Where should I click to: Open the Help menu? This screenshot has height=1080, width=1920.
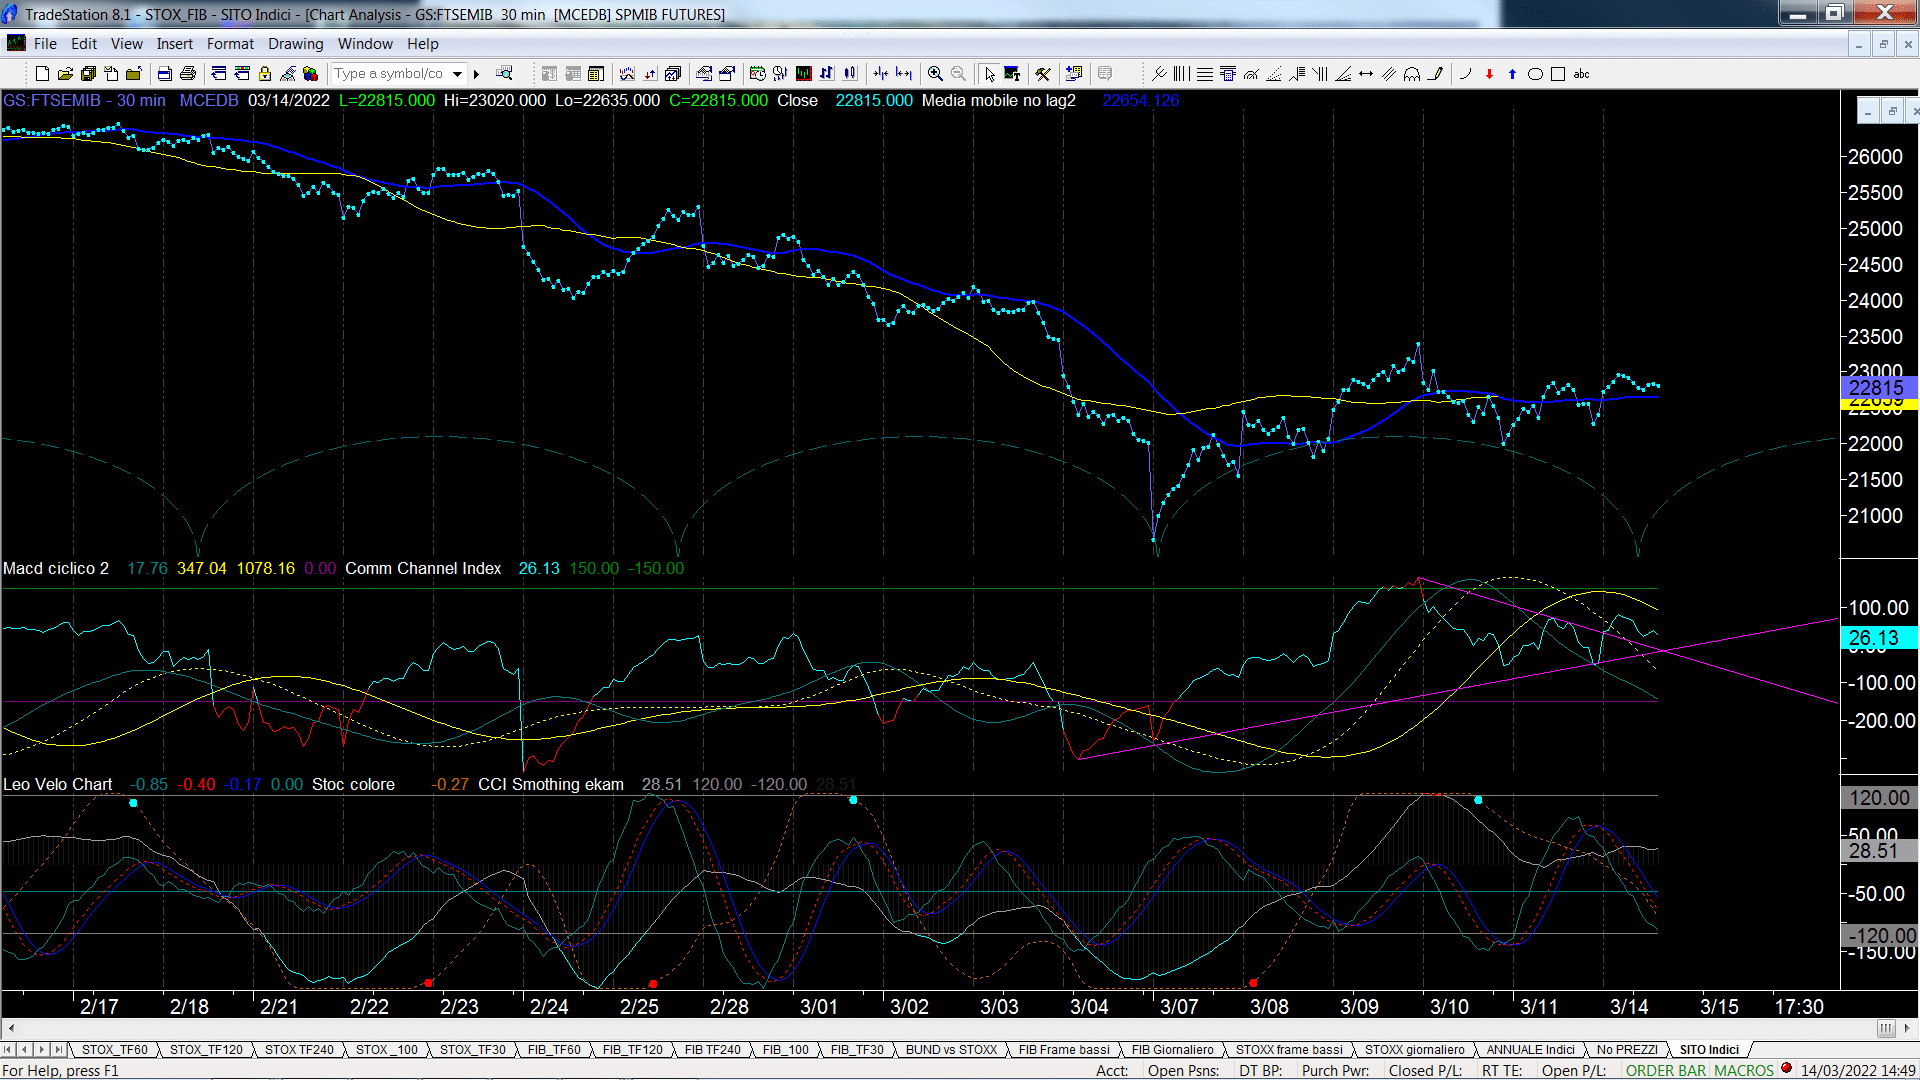point(422,44)
